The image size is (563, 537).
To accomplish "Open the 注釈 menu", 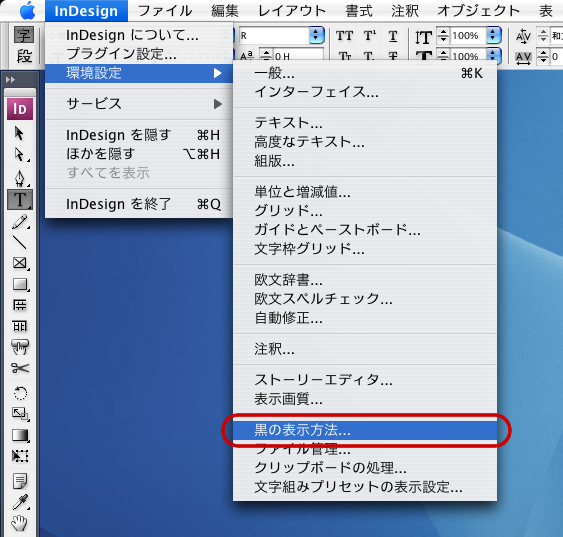I will pos(405,11).
